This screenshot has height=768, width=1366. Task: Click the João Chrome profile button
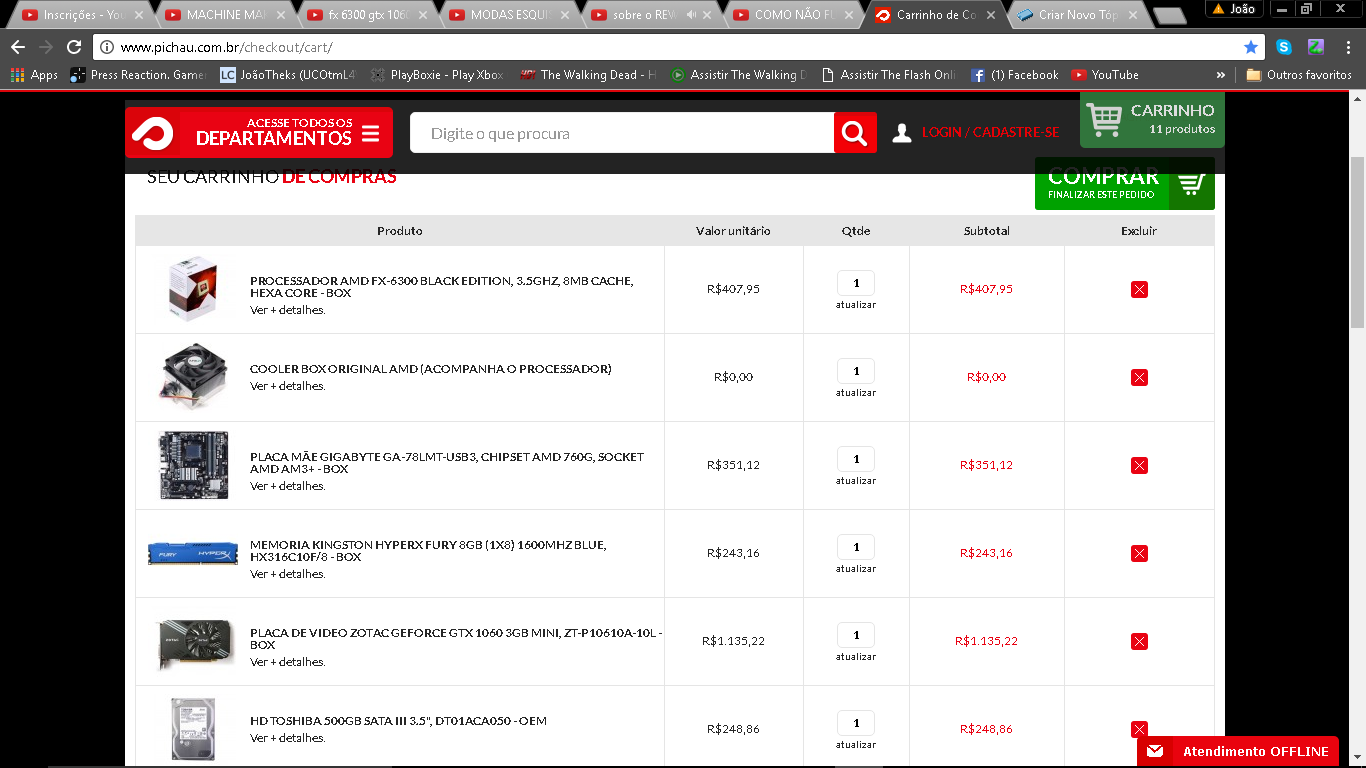tap(1234, 9)
